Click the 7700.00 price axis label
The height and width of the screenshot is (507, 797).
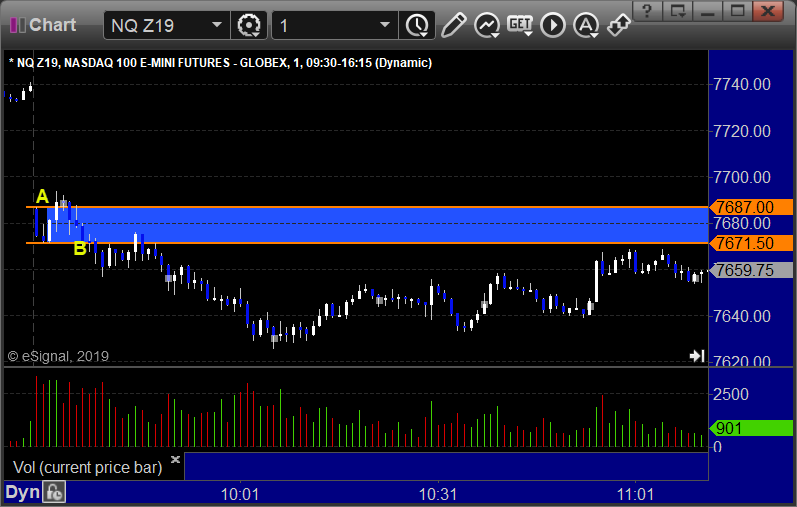742,177
